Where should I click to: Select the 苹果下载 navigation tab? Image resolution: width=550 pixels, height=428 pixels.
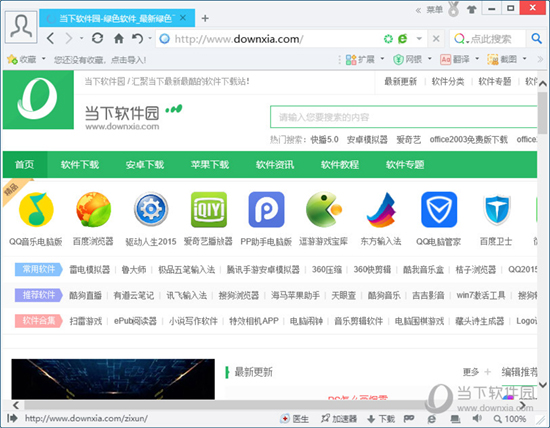(x=210, y=165)
